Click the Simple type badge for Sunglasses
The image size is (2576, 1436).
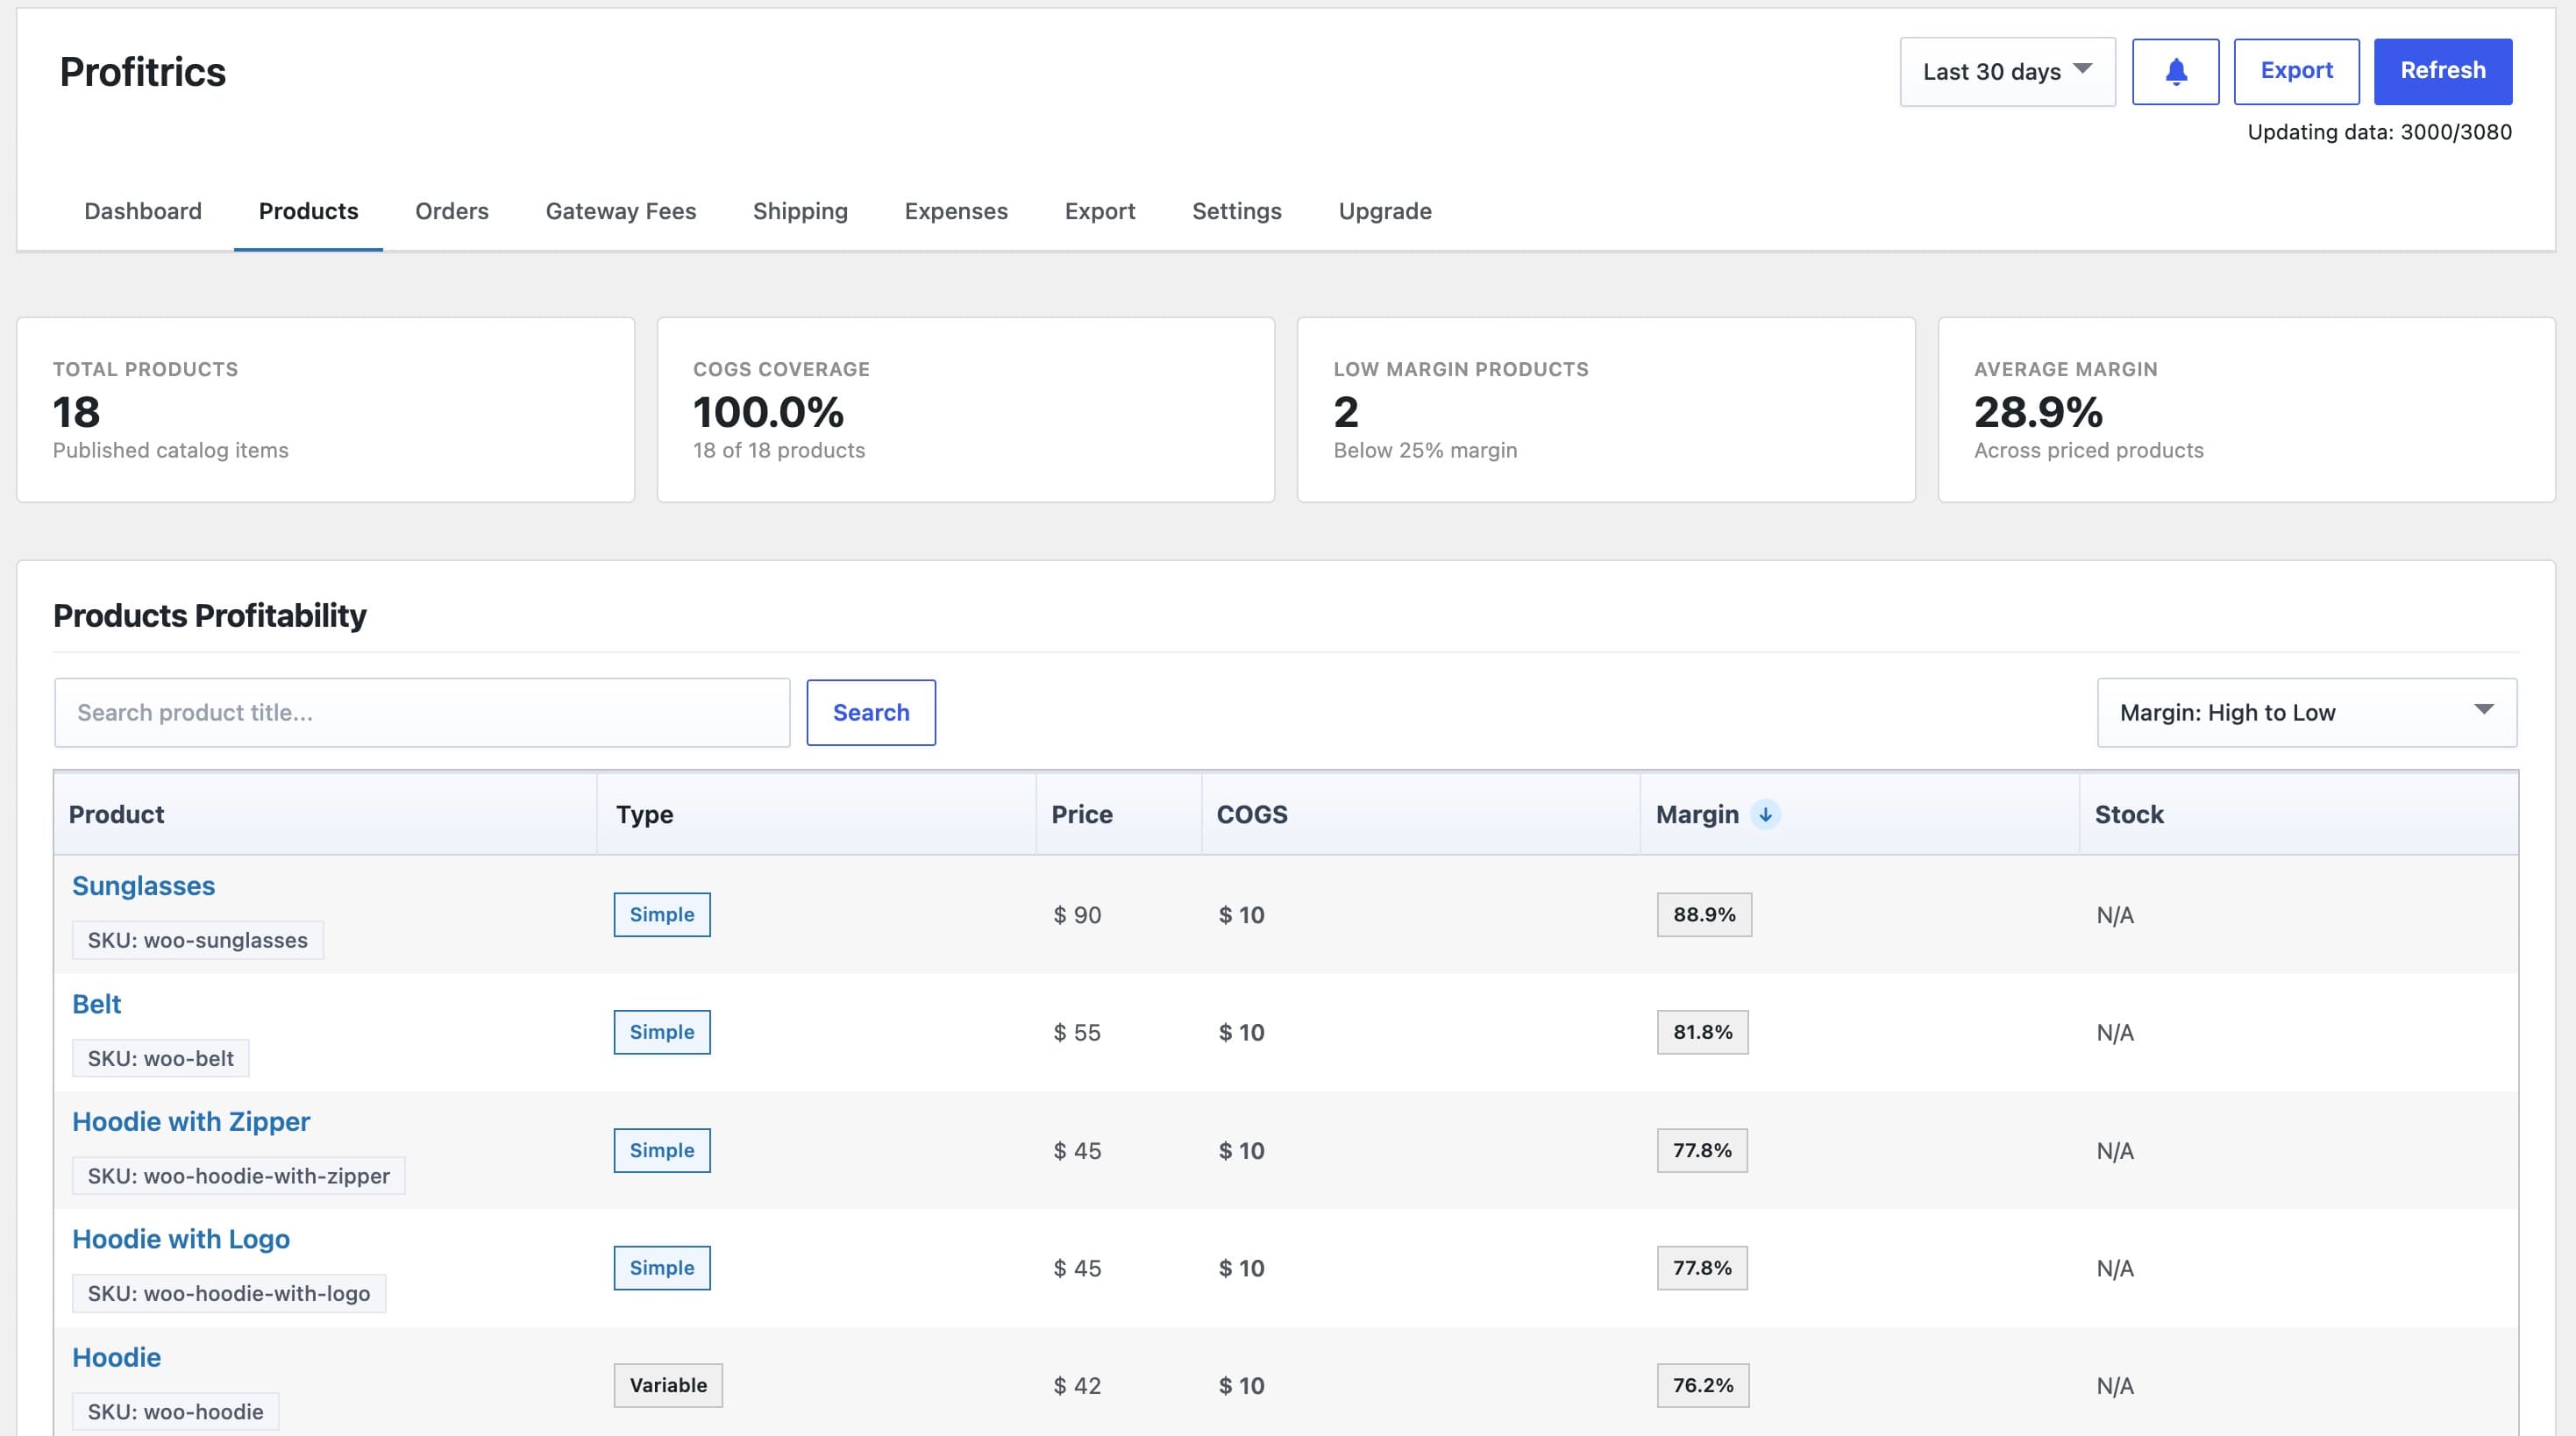(662, 914)
